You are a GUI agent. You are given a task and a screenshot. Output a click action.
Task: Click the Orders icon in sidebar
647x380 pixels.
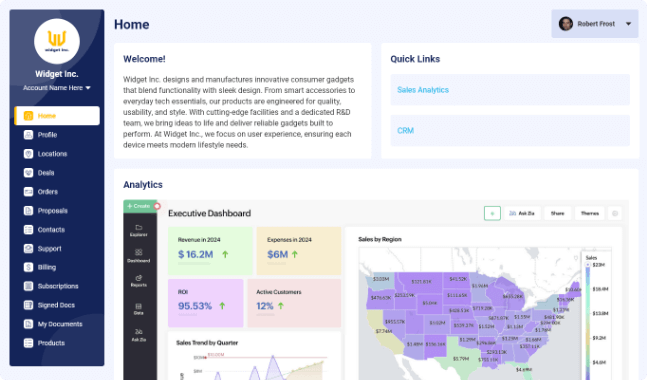[x=28, y=192]
